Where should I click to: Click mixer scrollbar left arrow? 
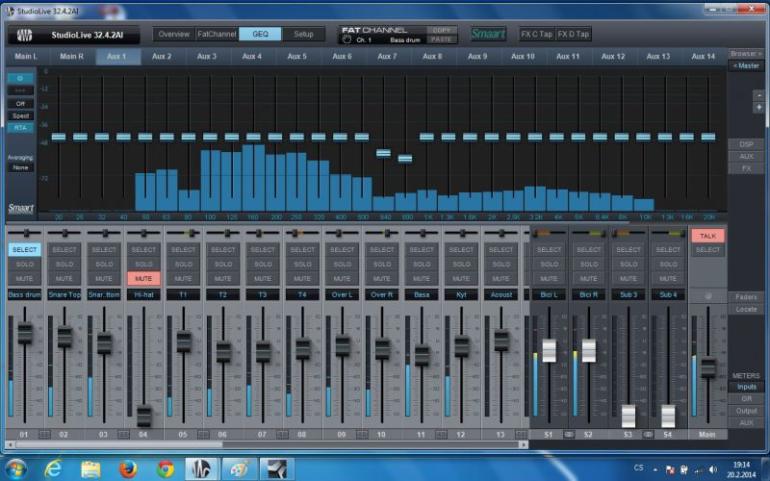pyautogui.click(x=9, y=445)
